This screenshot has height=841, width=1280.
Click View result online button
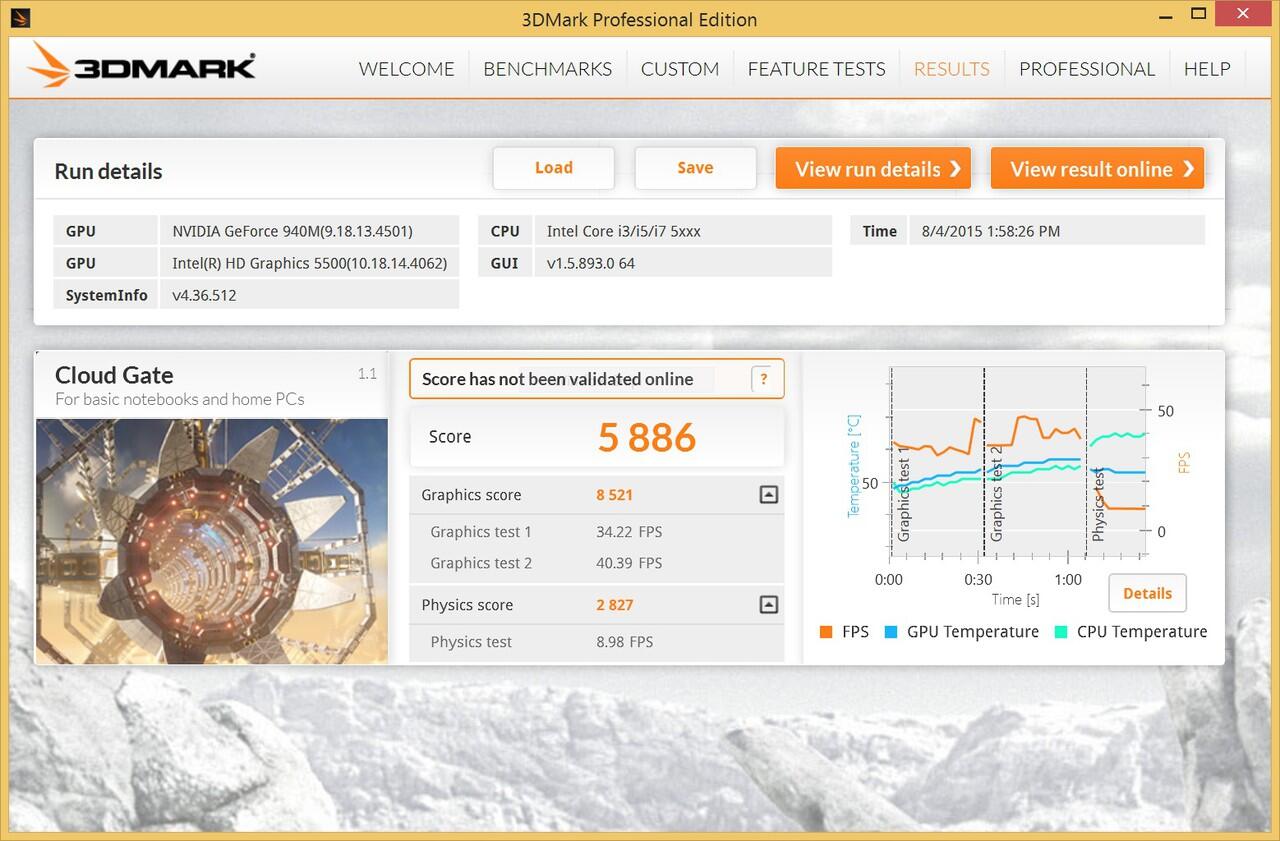[1097, 168]
